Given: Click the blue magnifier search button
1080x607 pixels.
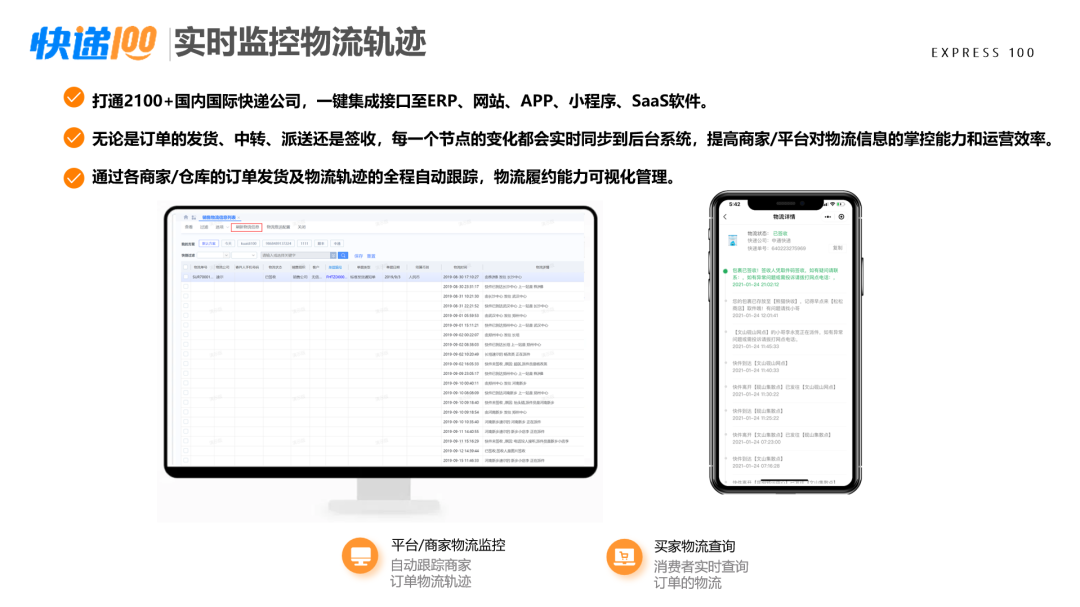Looking at the screenshot, I should click(x=343, y=256).
